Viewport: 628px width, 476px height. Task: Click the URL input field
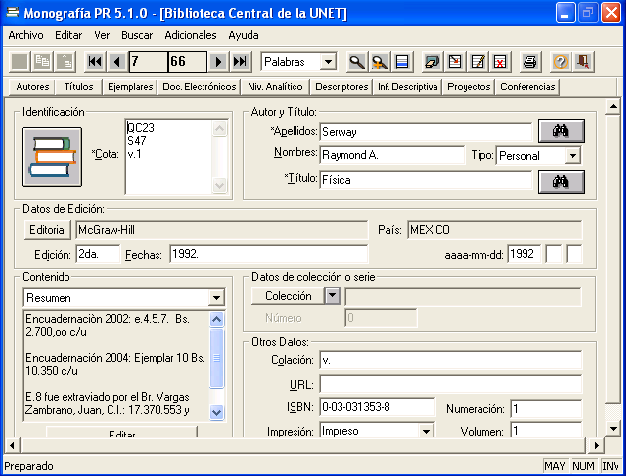[451, 384]
